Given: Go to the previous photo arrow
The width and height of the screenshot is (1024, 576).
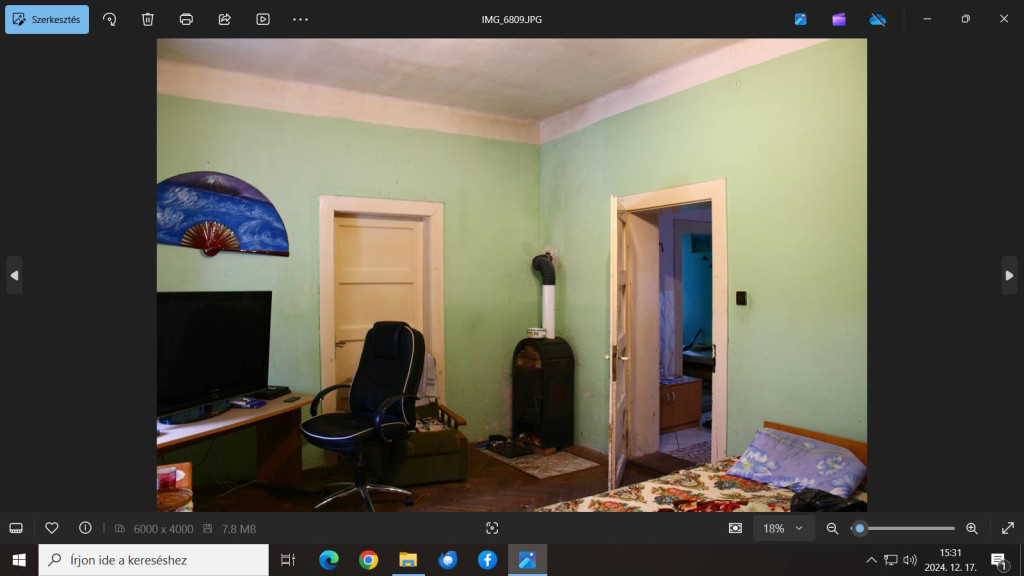Looking at the screenshot, I should click(x=14, y=275).
